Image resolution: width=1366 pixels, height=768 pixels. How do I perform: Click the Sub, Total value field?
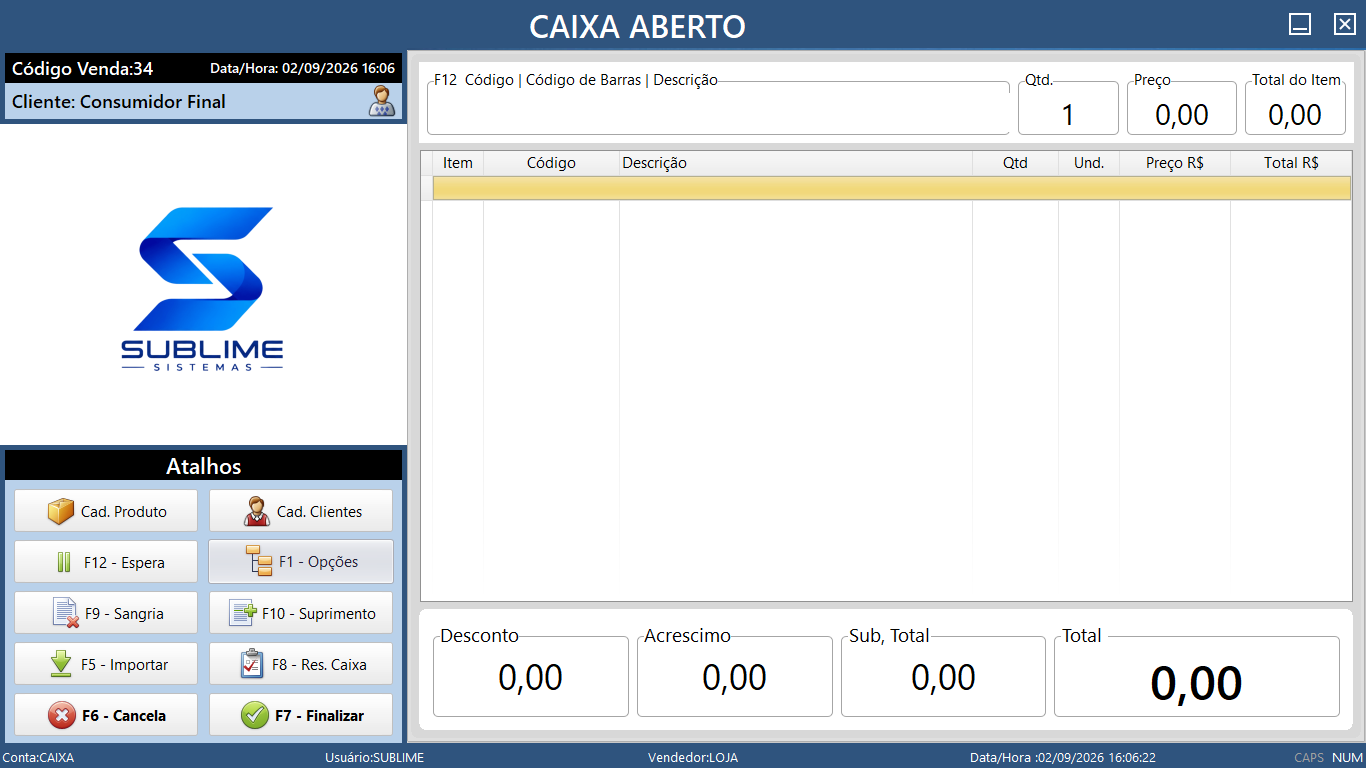pyautogui.click(x=943, y=678)
